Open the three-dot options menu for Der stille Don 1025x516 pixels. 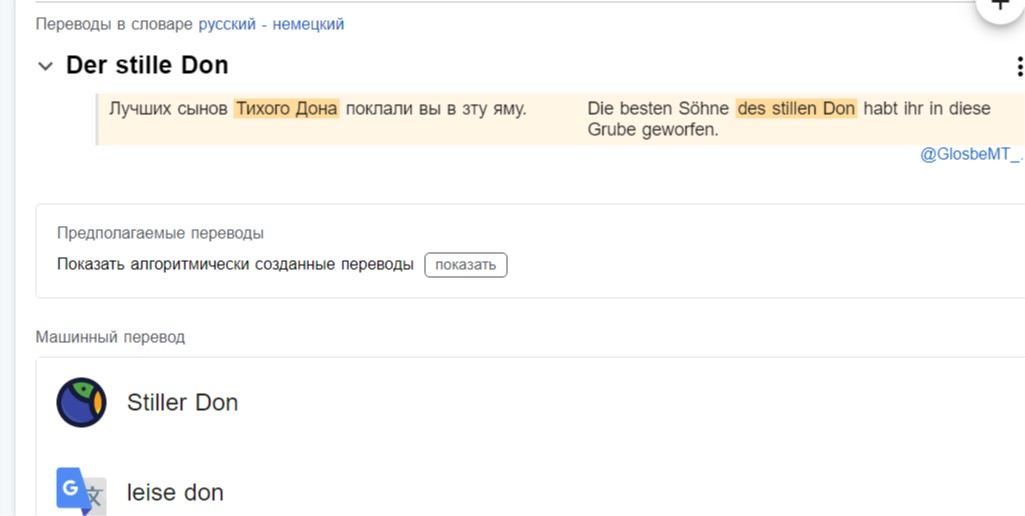tap(1018, 67)
